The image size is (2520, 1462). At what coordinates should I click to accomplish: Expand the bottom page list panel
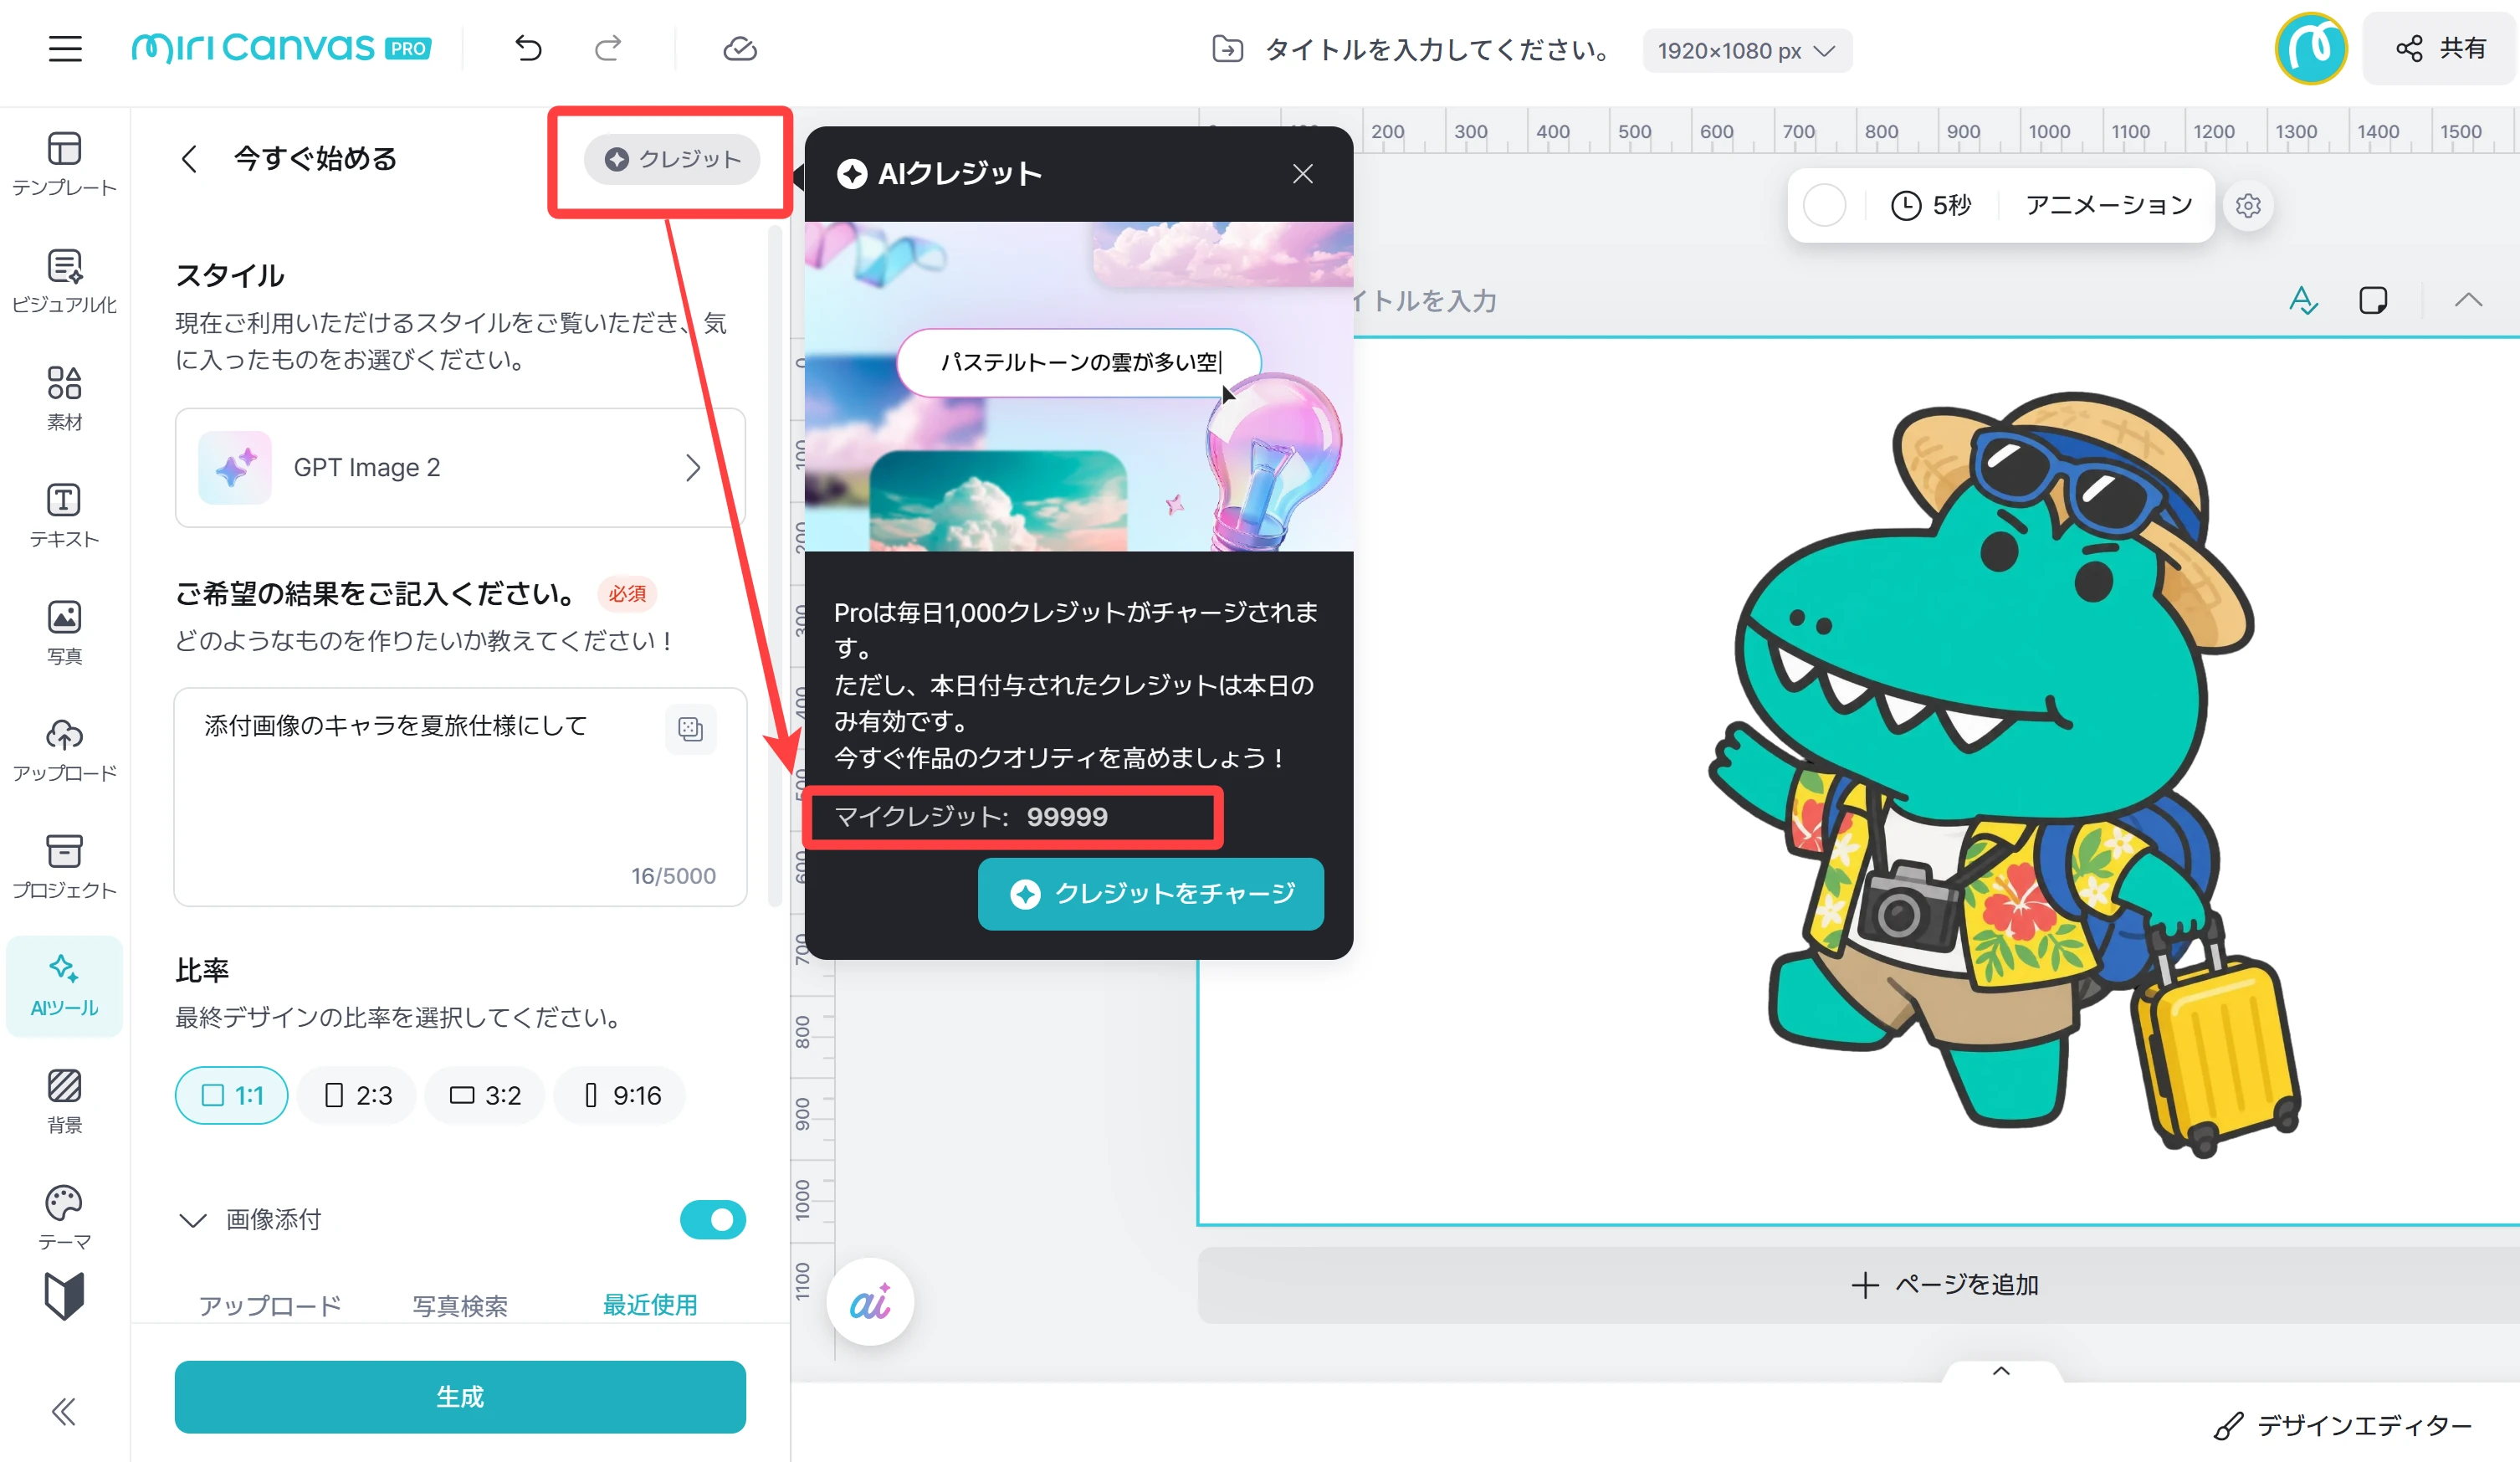coord(2001,1371)
